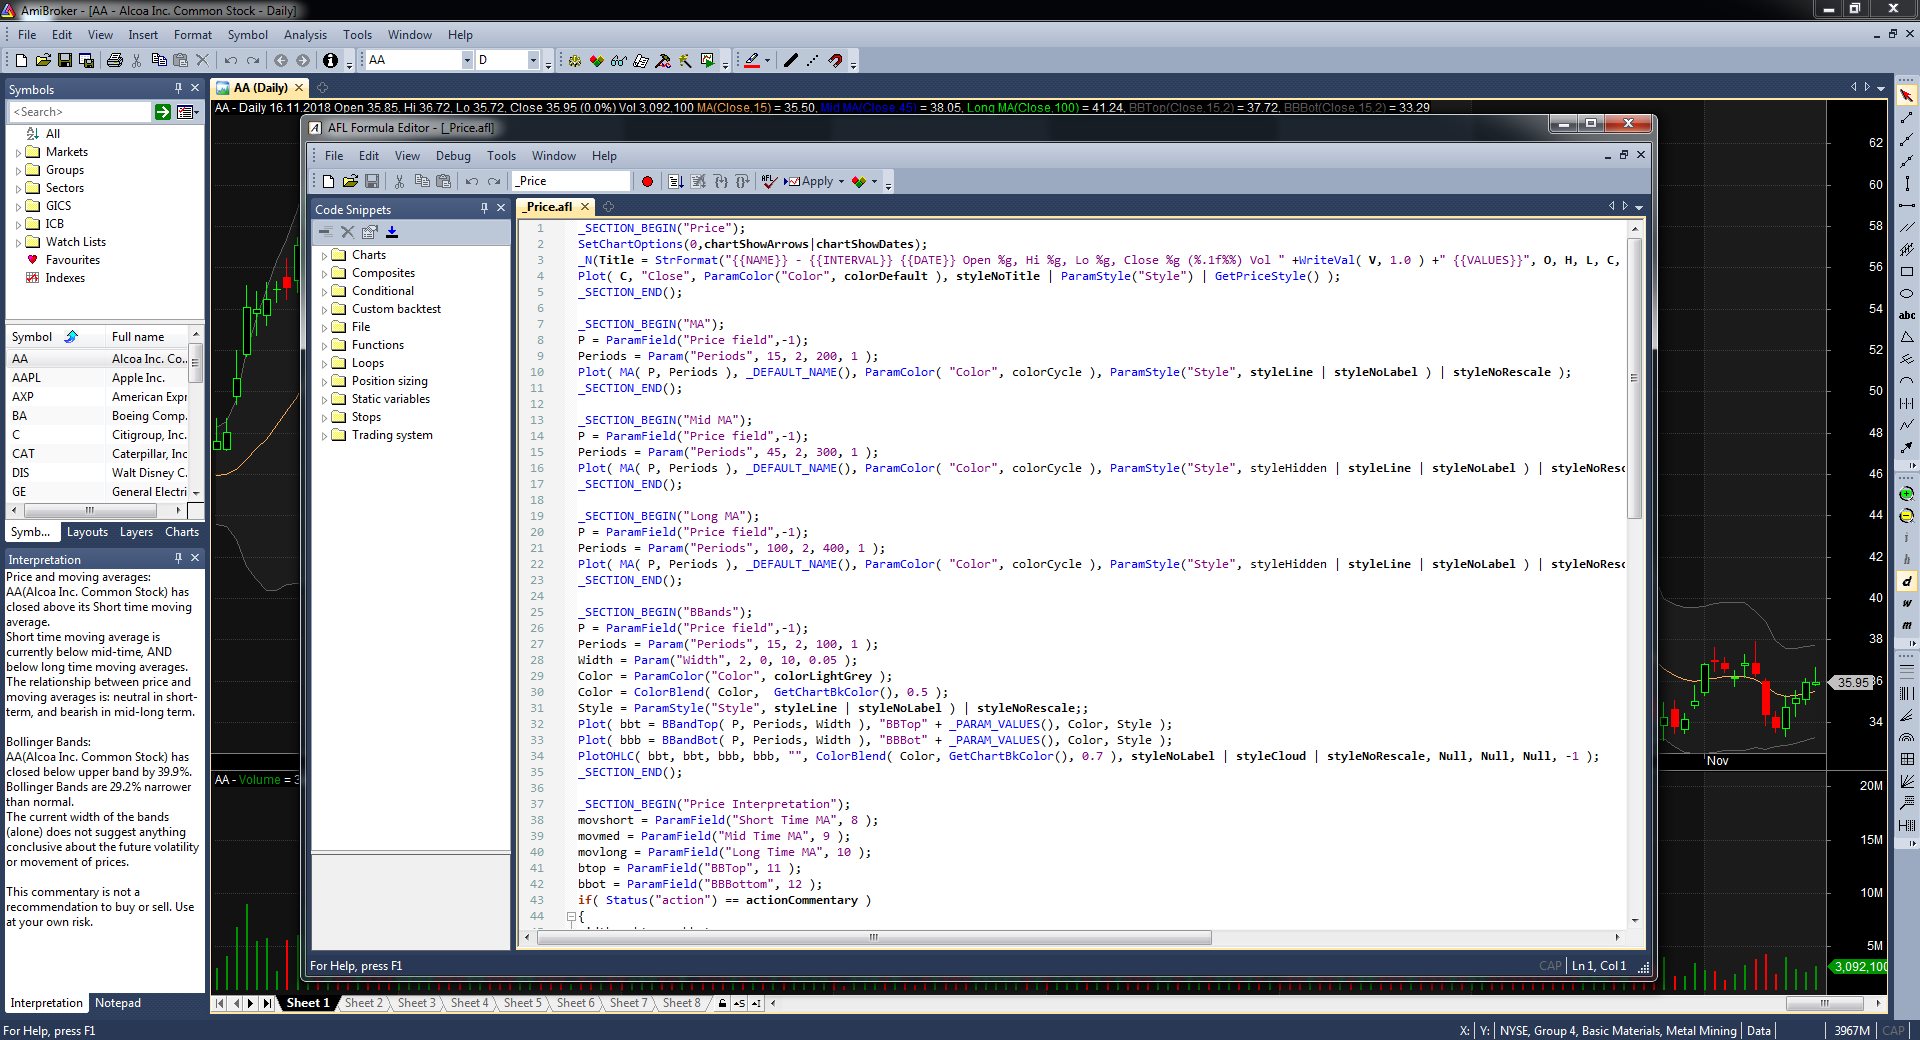The image size is (1920, 1040).
Task: Click the formula name field showing _Price
Action: pyautogui.click(x=572, y=182)
